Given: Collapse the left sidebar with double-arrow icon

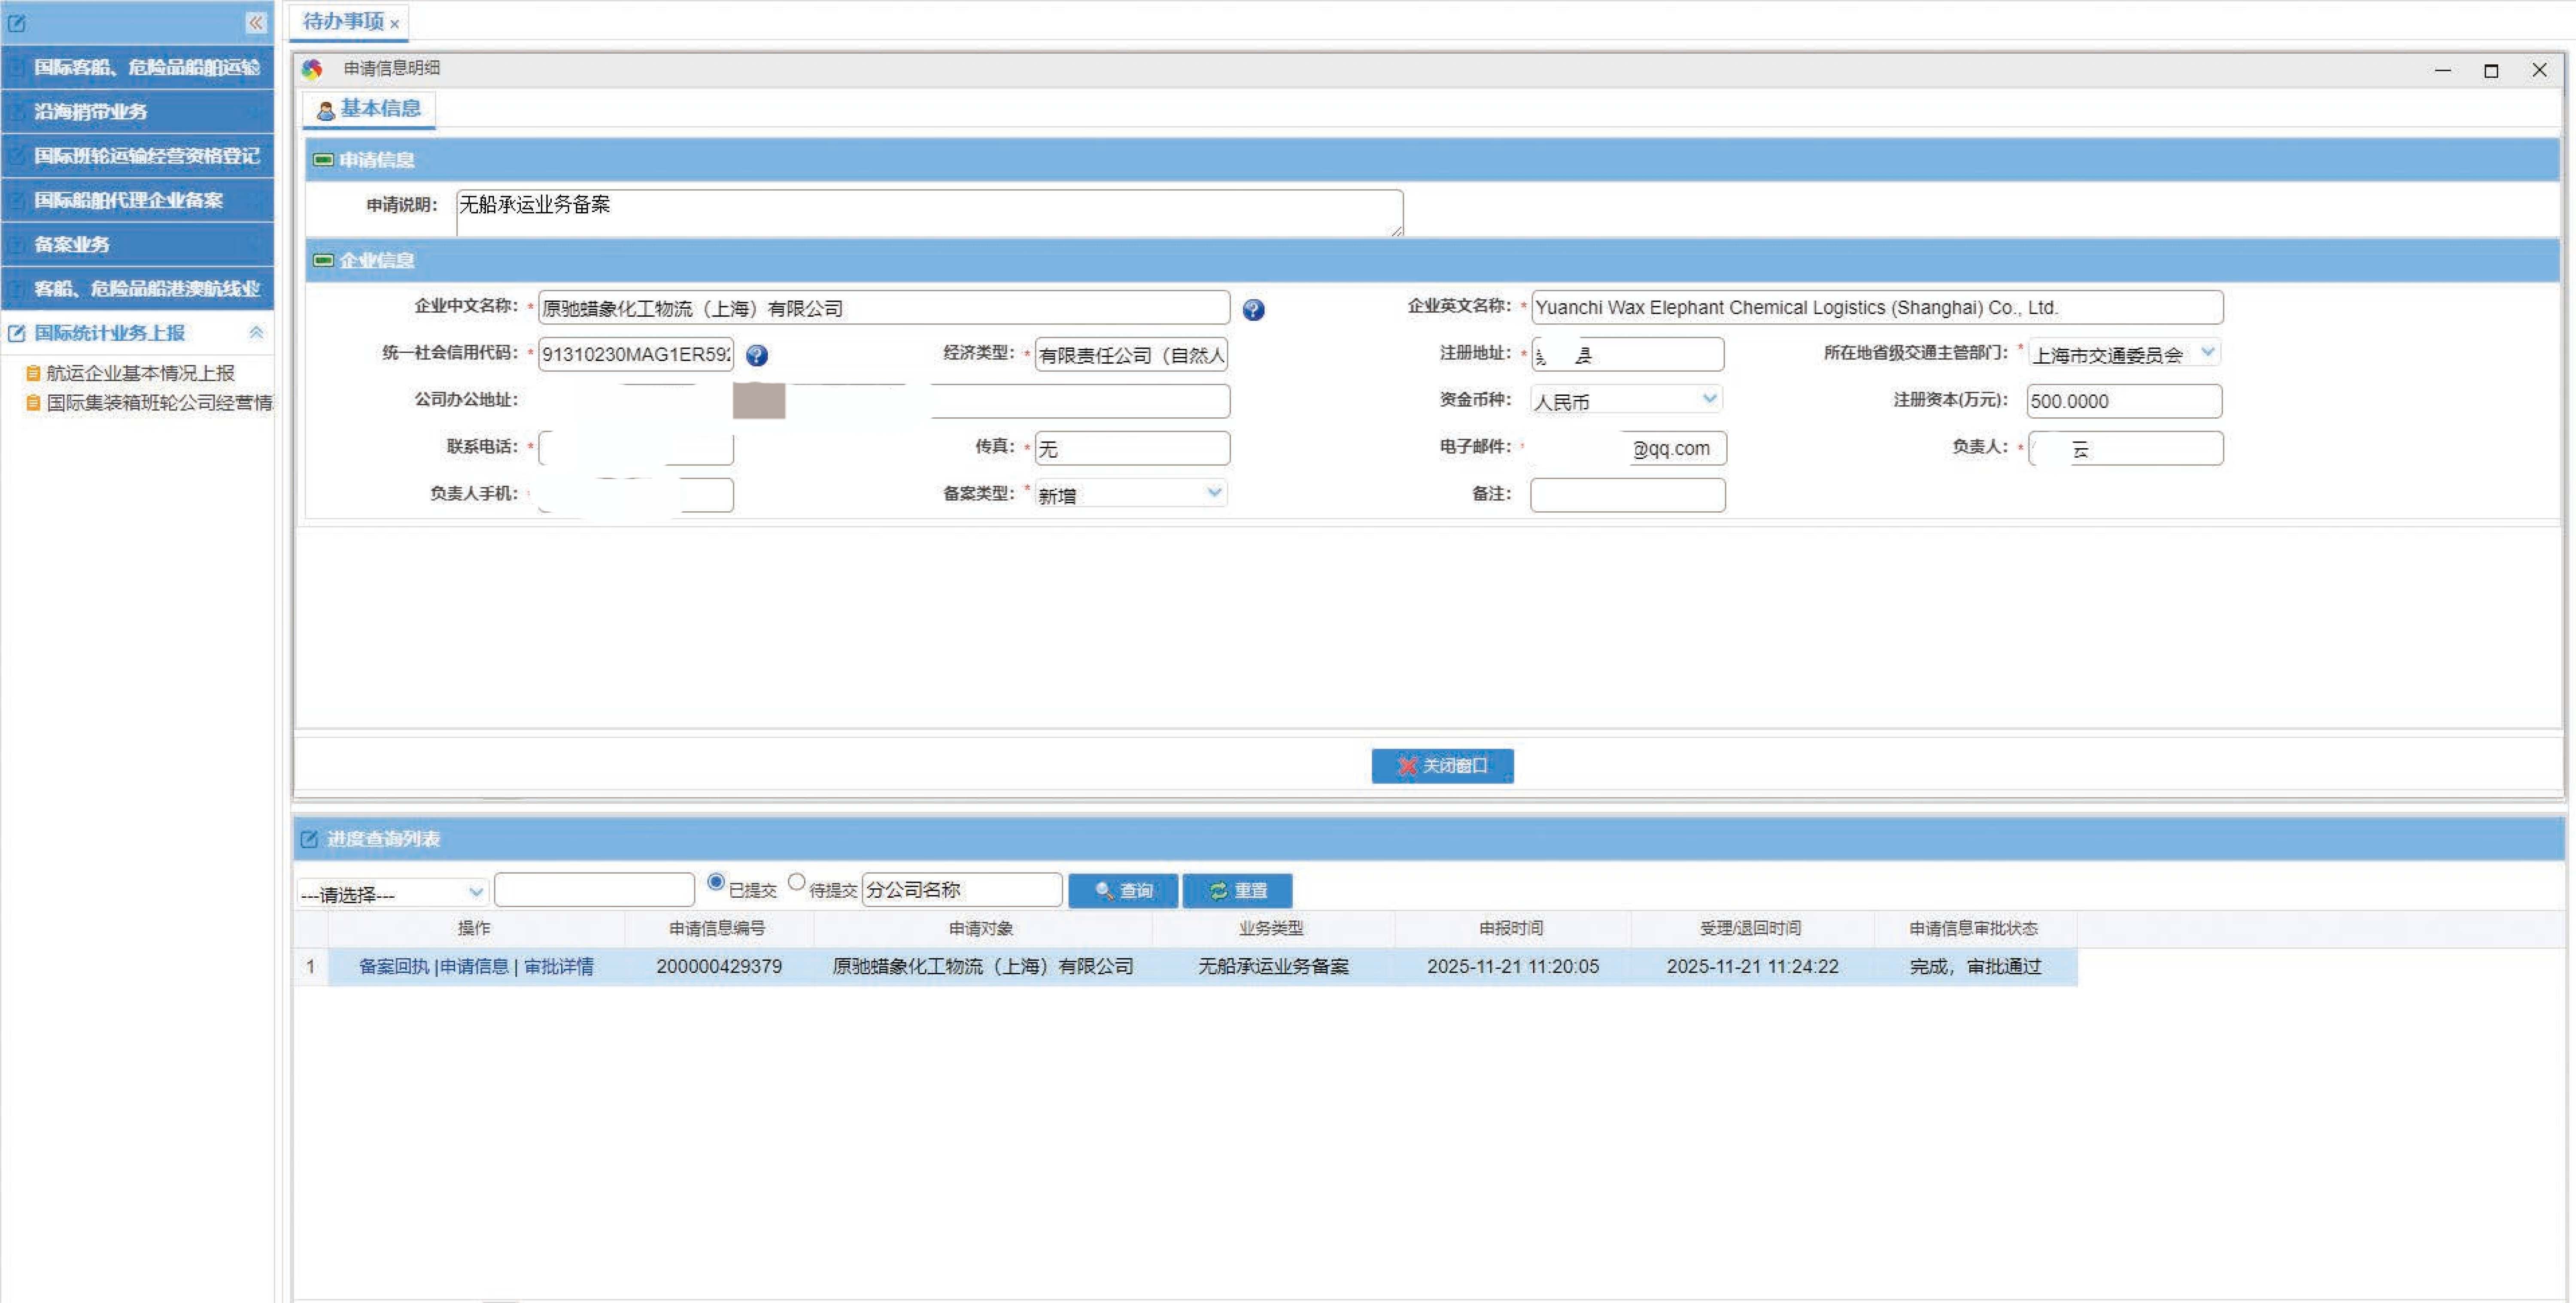Looking at the screenshot, I should click(x=256, y=22).
